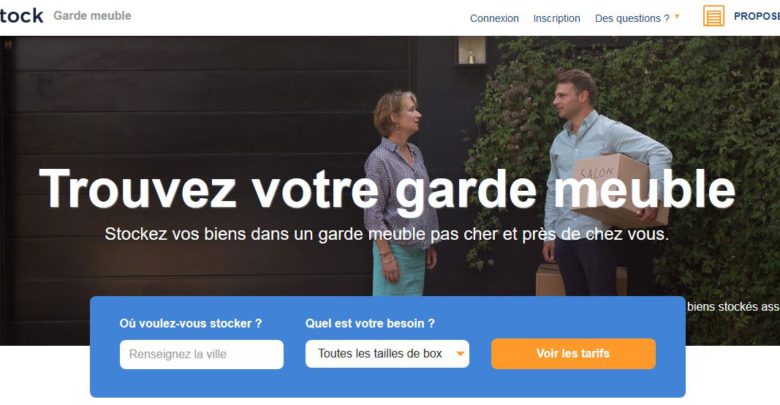
Task: Click the 'Stockez vos biens' subtitle text
Action: pos(387,234)
